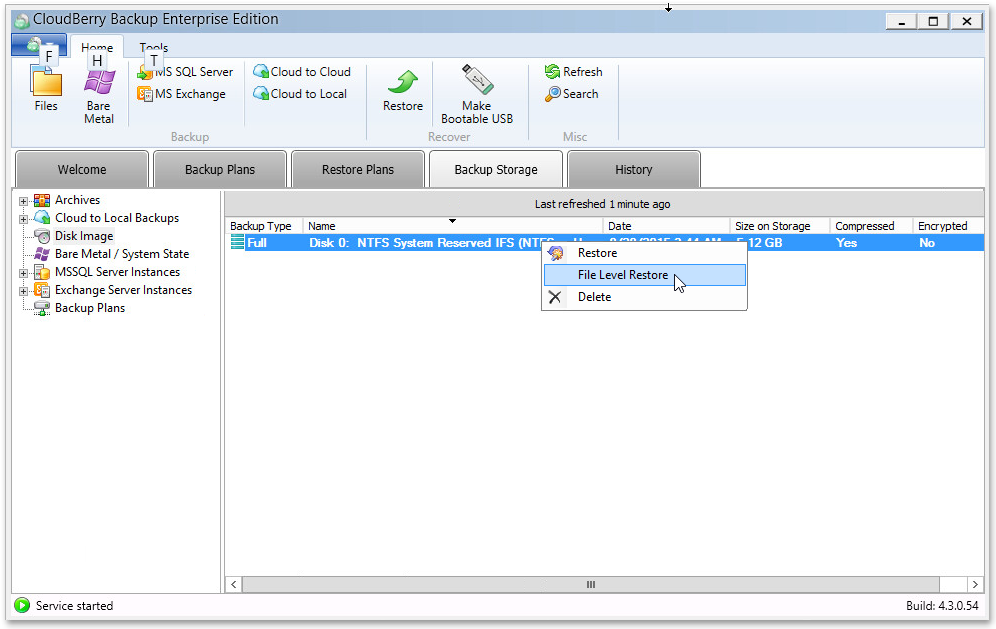Click Last refreshed 1 minute ago banner
This screenshot has height=629, width=996.
pyautogui.click(x=604, y=204)
